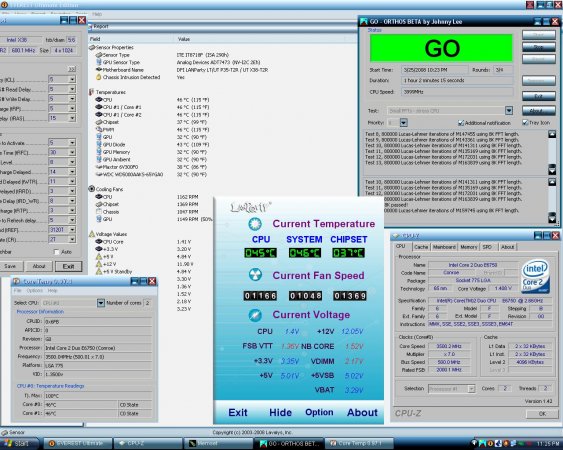Click the Motherboard Name row icon
Screen dimensions: 563x450
tap(99, 70)
